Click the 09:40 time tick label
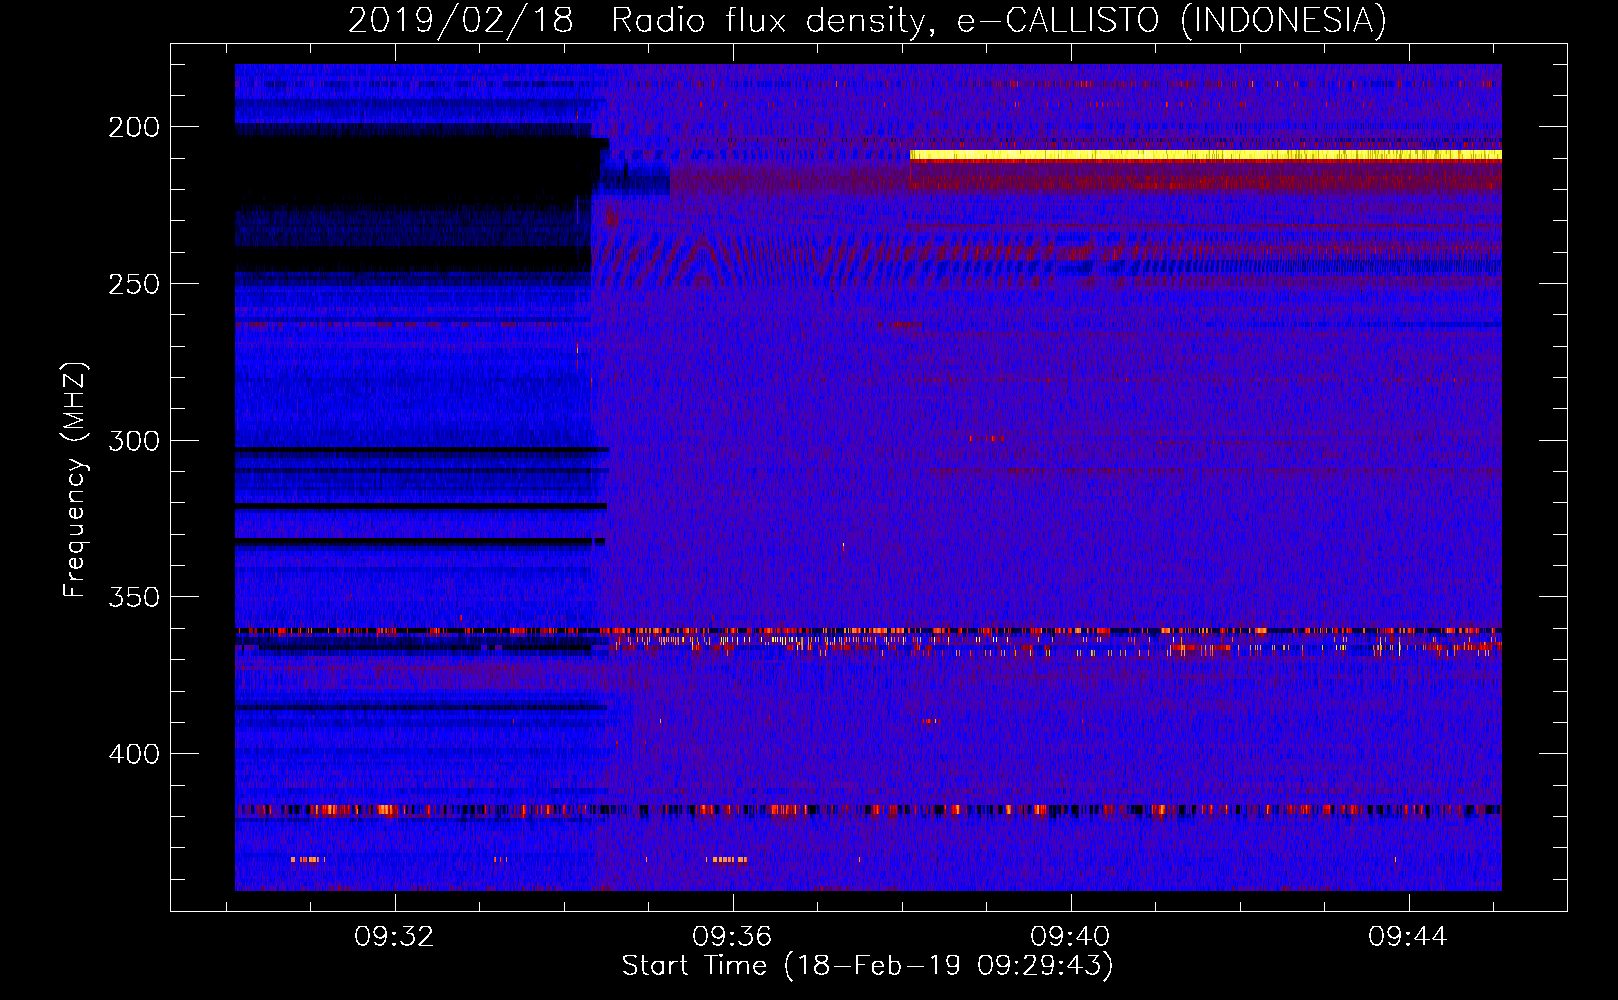 click(x=1070, y=936)
